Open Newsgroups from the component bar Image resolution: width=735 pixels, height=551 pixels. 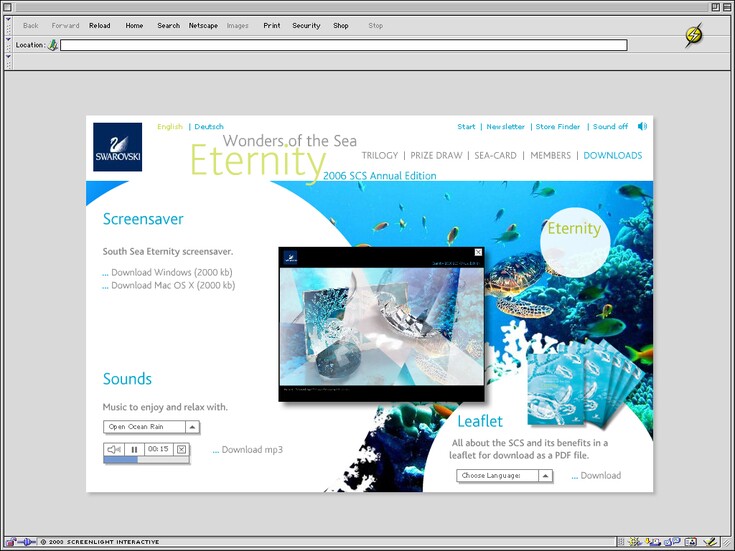672,542
